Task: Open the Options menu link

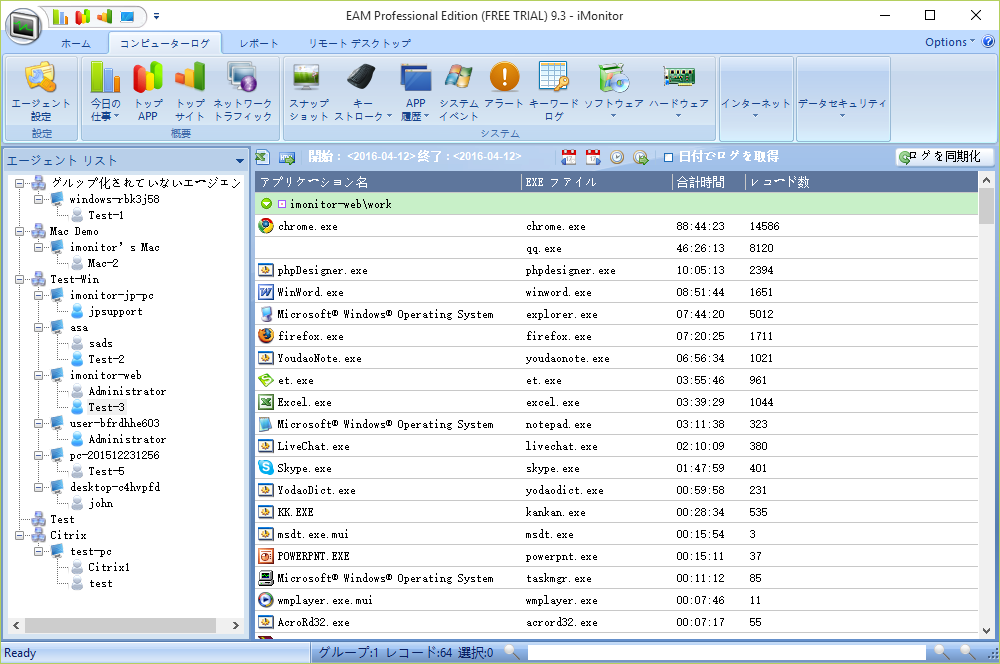Action: pyautogui.click(x=949, y=42)
